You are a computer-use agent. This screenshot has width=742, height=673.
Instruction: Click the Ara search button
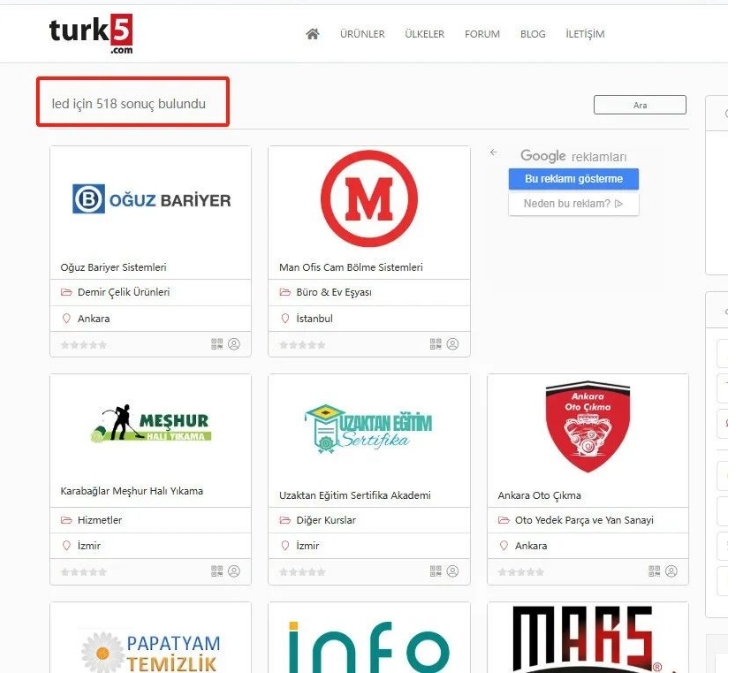pos(640,105)
